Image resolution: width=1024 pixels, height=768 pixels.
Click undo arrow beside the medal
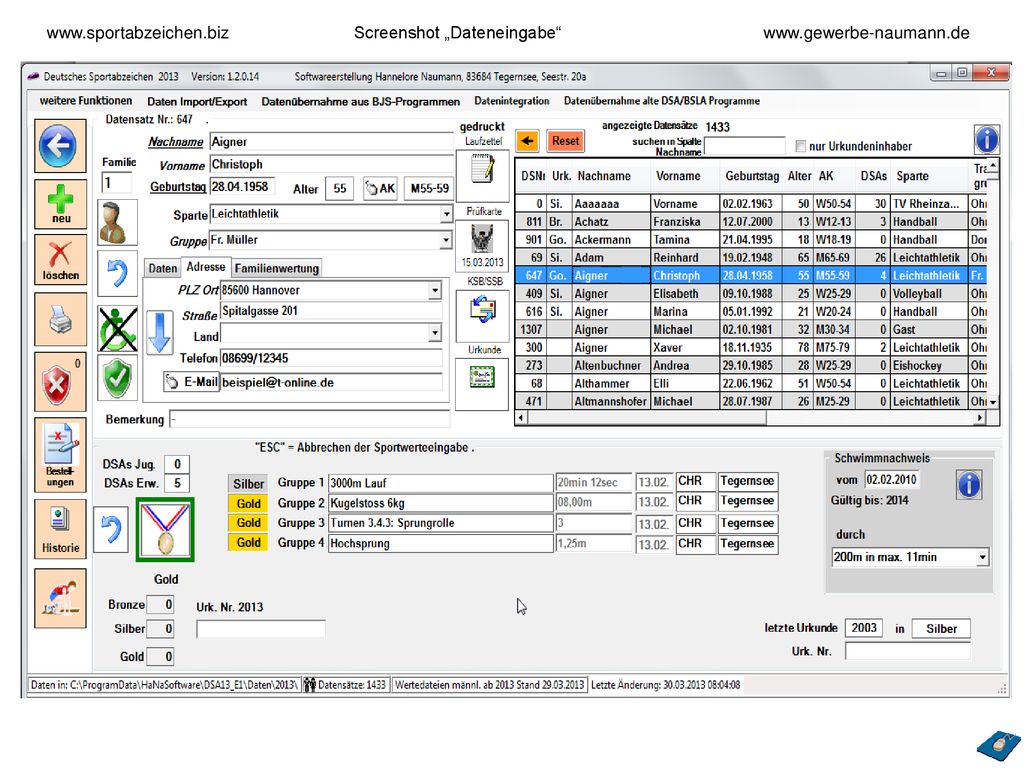click(x=111, y=529)
